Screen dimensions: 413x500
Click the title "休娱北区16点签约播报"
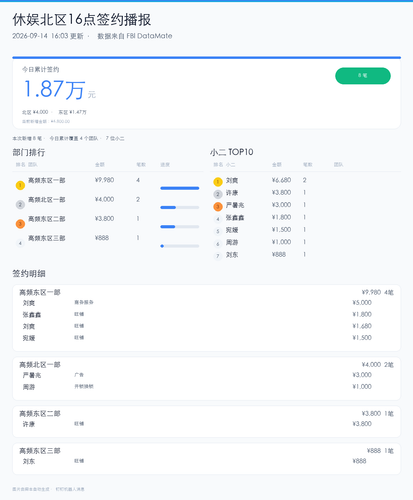click(82, 20)
